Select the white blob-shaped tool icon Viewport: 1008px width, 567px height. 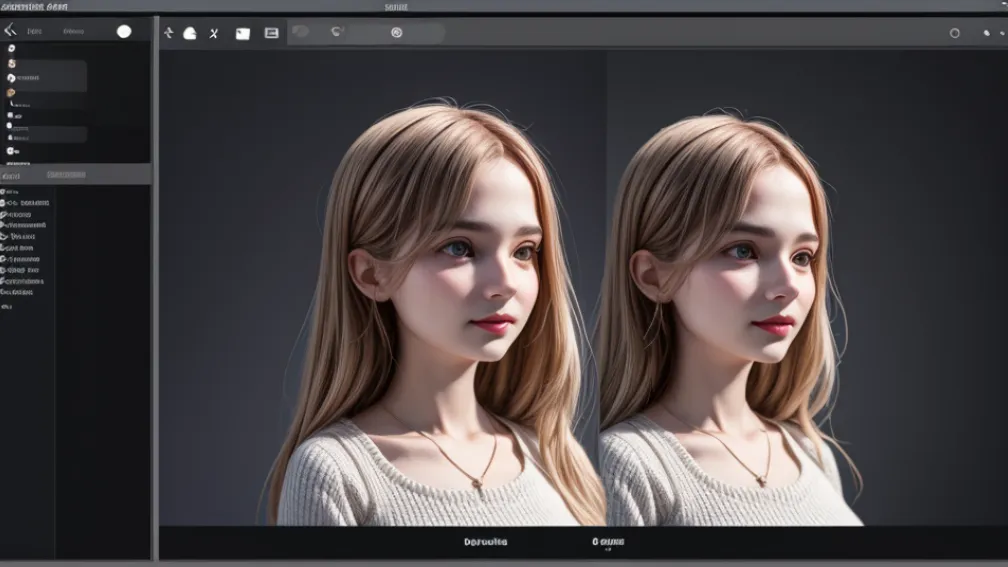(x=190, y=33)
